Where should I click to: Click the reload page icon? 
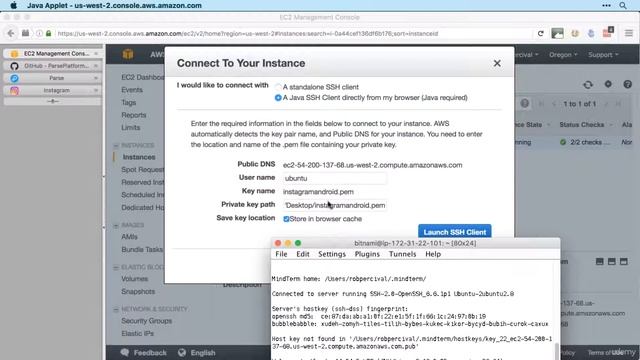pos(540,33)
